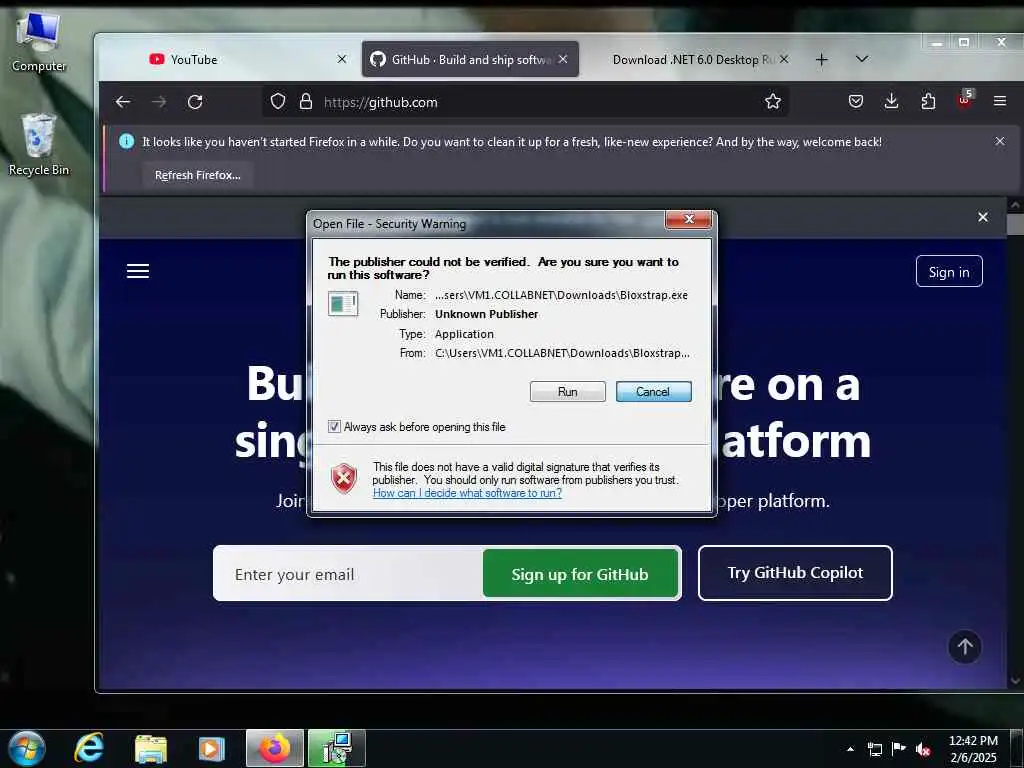Uncheck Always ask before opening this file
Image resolution: width=1024 pixels, height=768 pixels.
coord(334,426)
